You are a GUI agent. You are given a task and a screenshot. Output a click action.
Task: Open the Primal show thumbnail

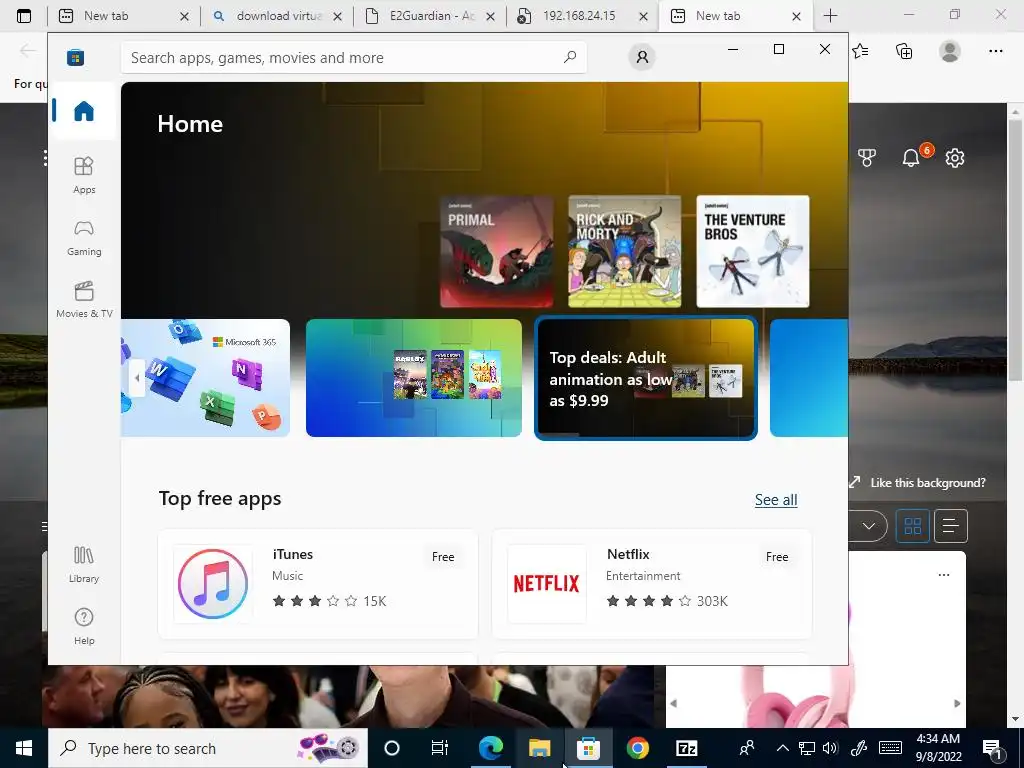tap(496, 251)
